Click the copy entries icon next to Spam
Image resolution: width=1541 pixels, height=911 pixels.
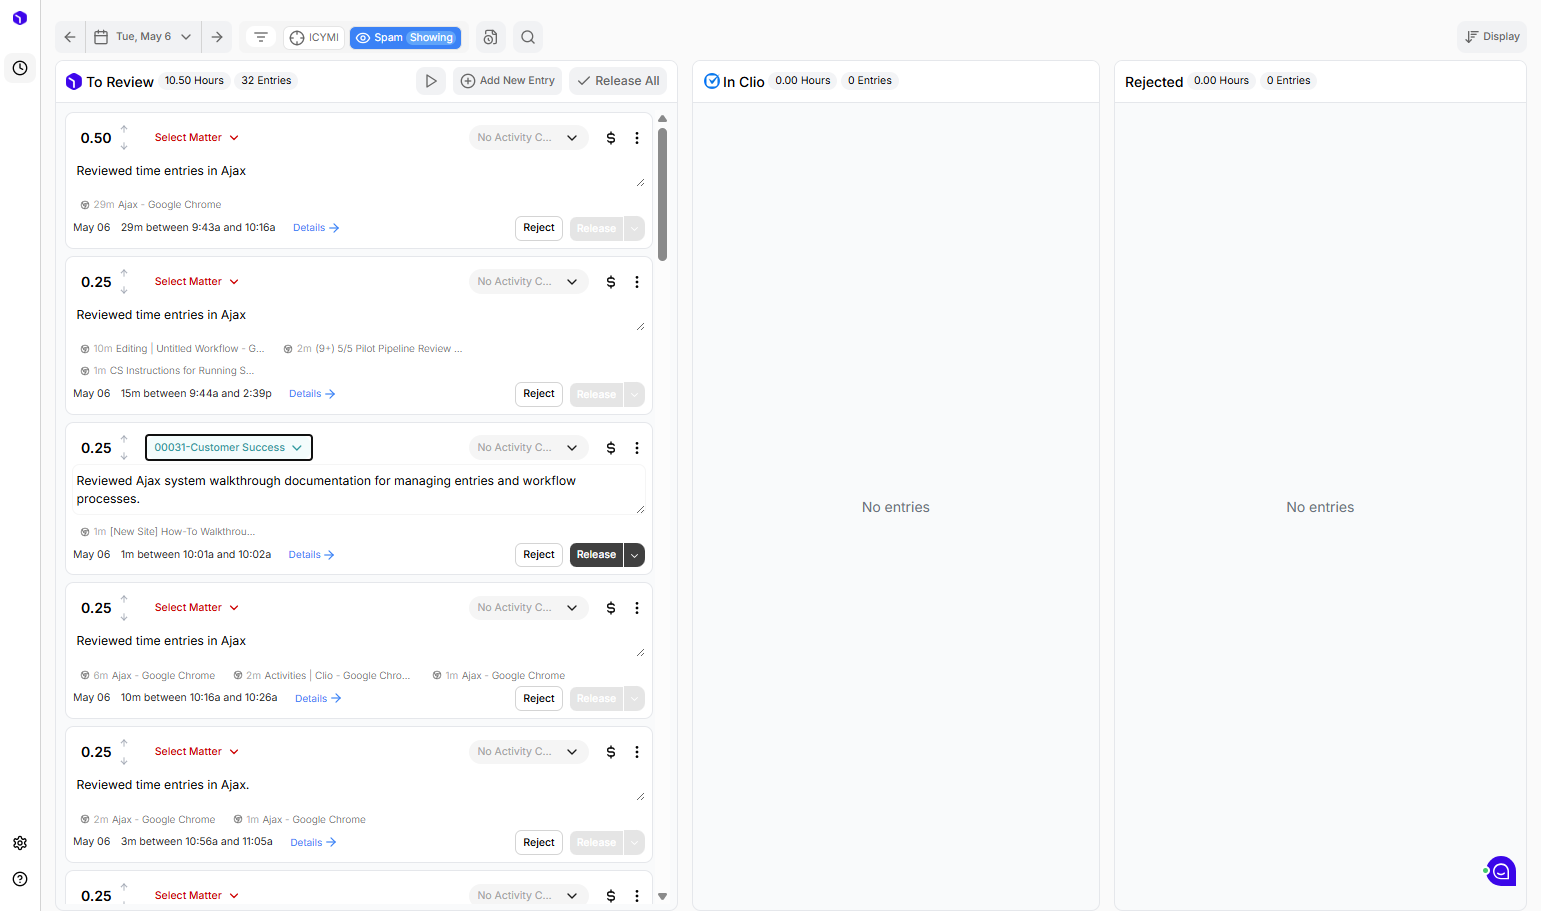490,37
